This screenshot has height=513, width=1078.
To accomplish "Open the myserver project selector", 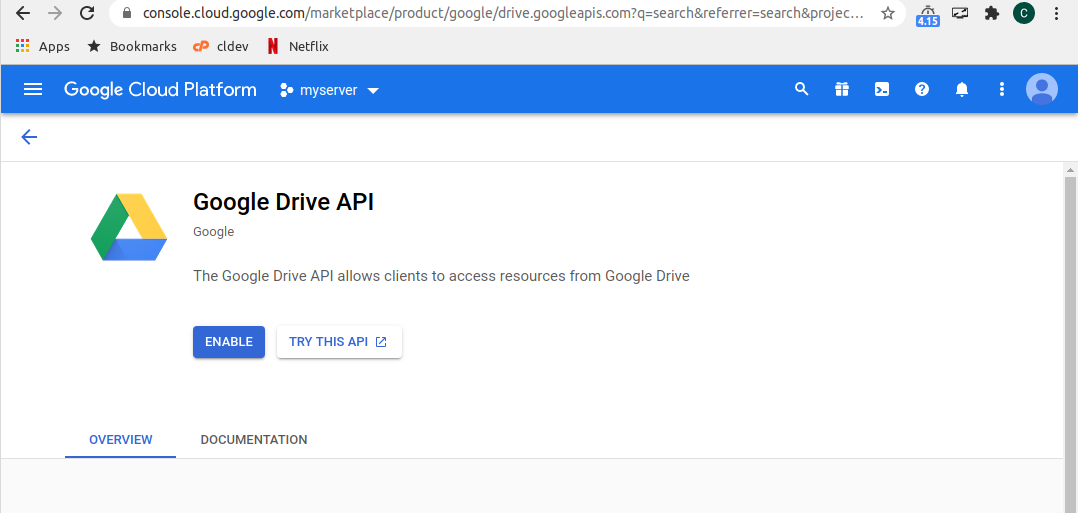I will (x=329, y=90).
